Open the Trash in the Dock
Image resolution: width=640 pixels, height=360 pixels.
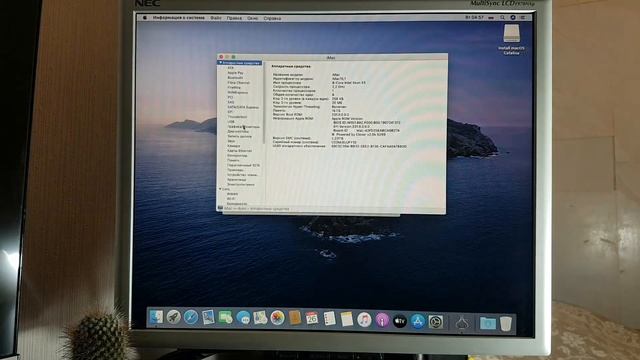pyautogui.click(x=506, y=324)
